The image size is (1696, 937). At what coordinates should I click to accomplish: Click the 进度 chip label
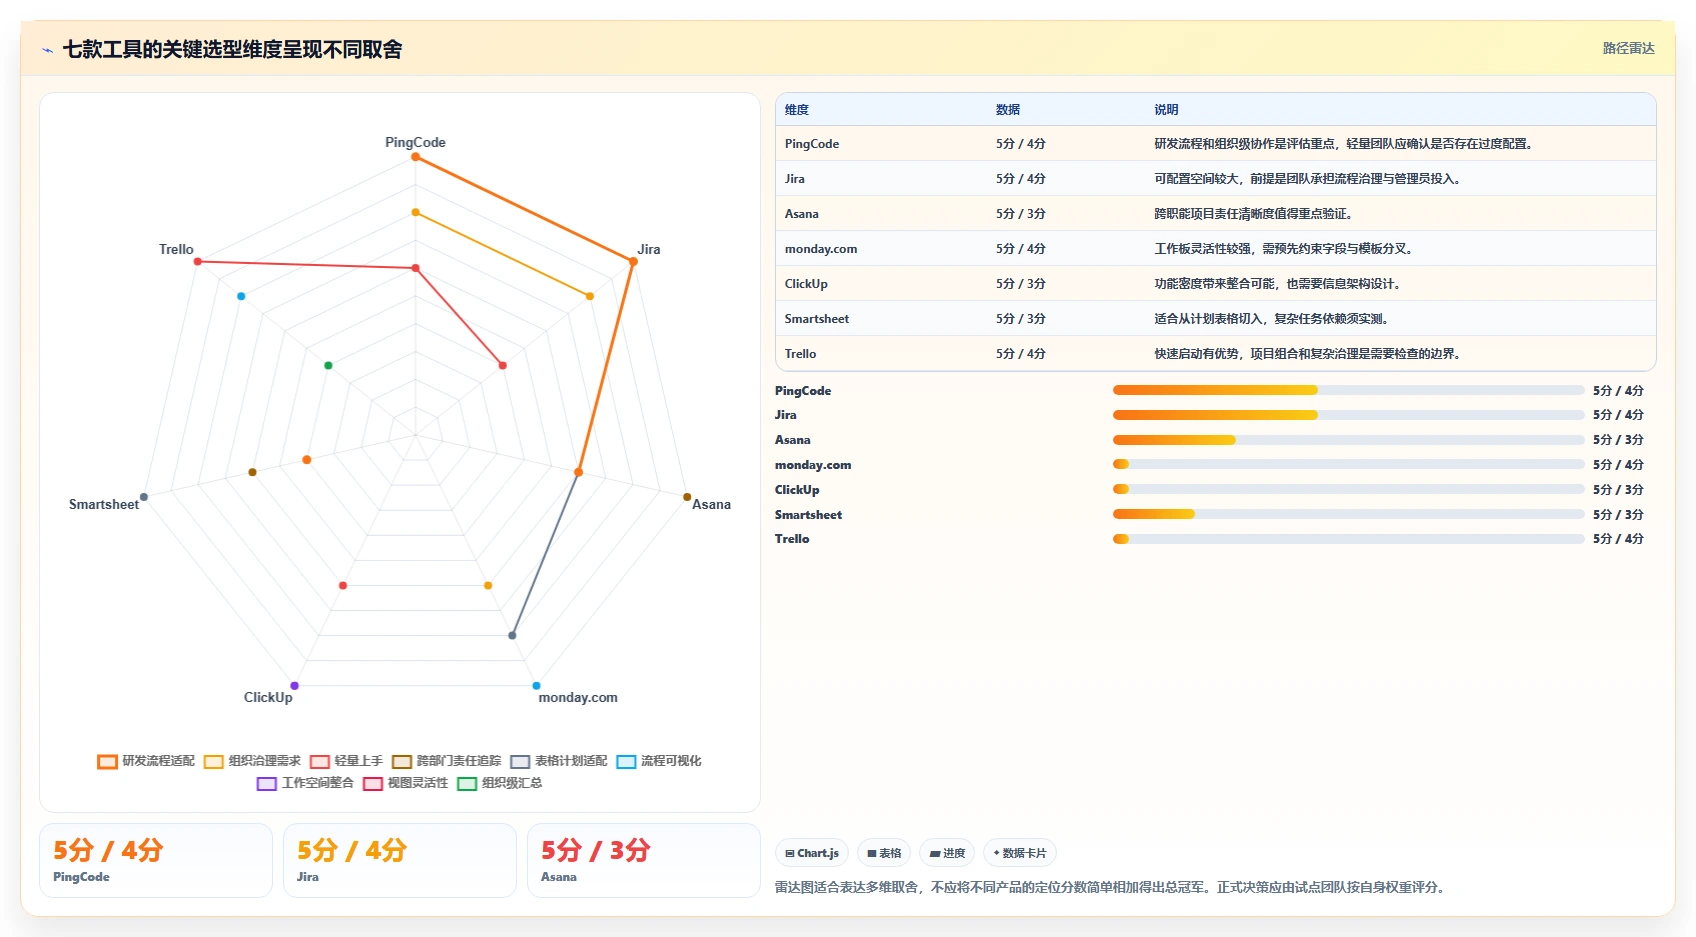tap(954, 853)
